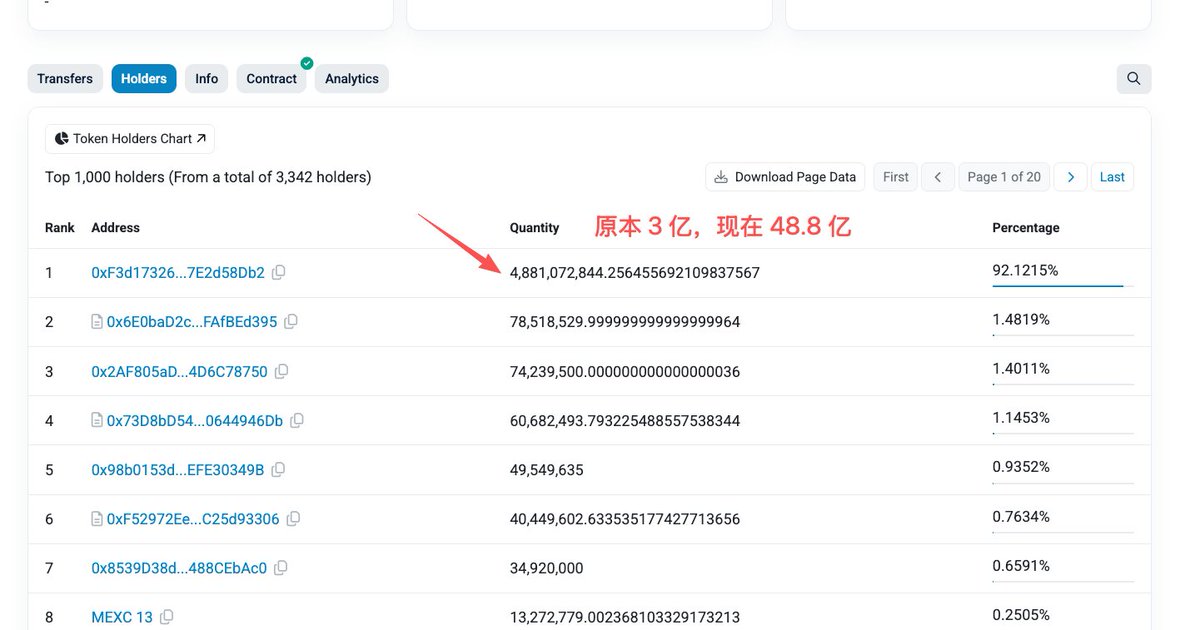1200x630 pixels.
Task: Switch to the Transfers tab
Action: click(65, 79)
